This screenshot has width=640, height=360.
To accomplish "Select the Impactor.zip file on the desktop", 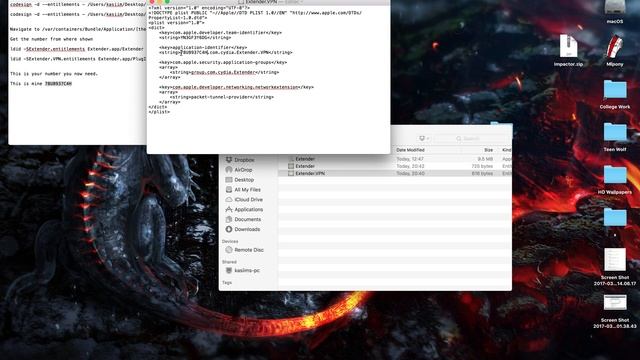I will coord(569,51).
